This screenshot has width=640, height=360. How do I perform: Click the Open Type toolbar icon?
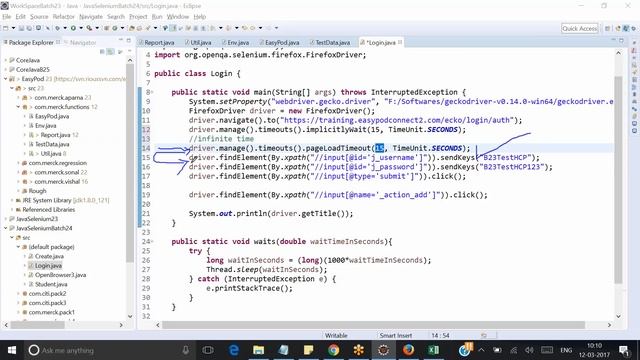point(131,28)
